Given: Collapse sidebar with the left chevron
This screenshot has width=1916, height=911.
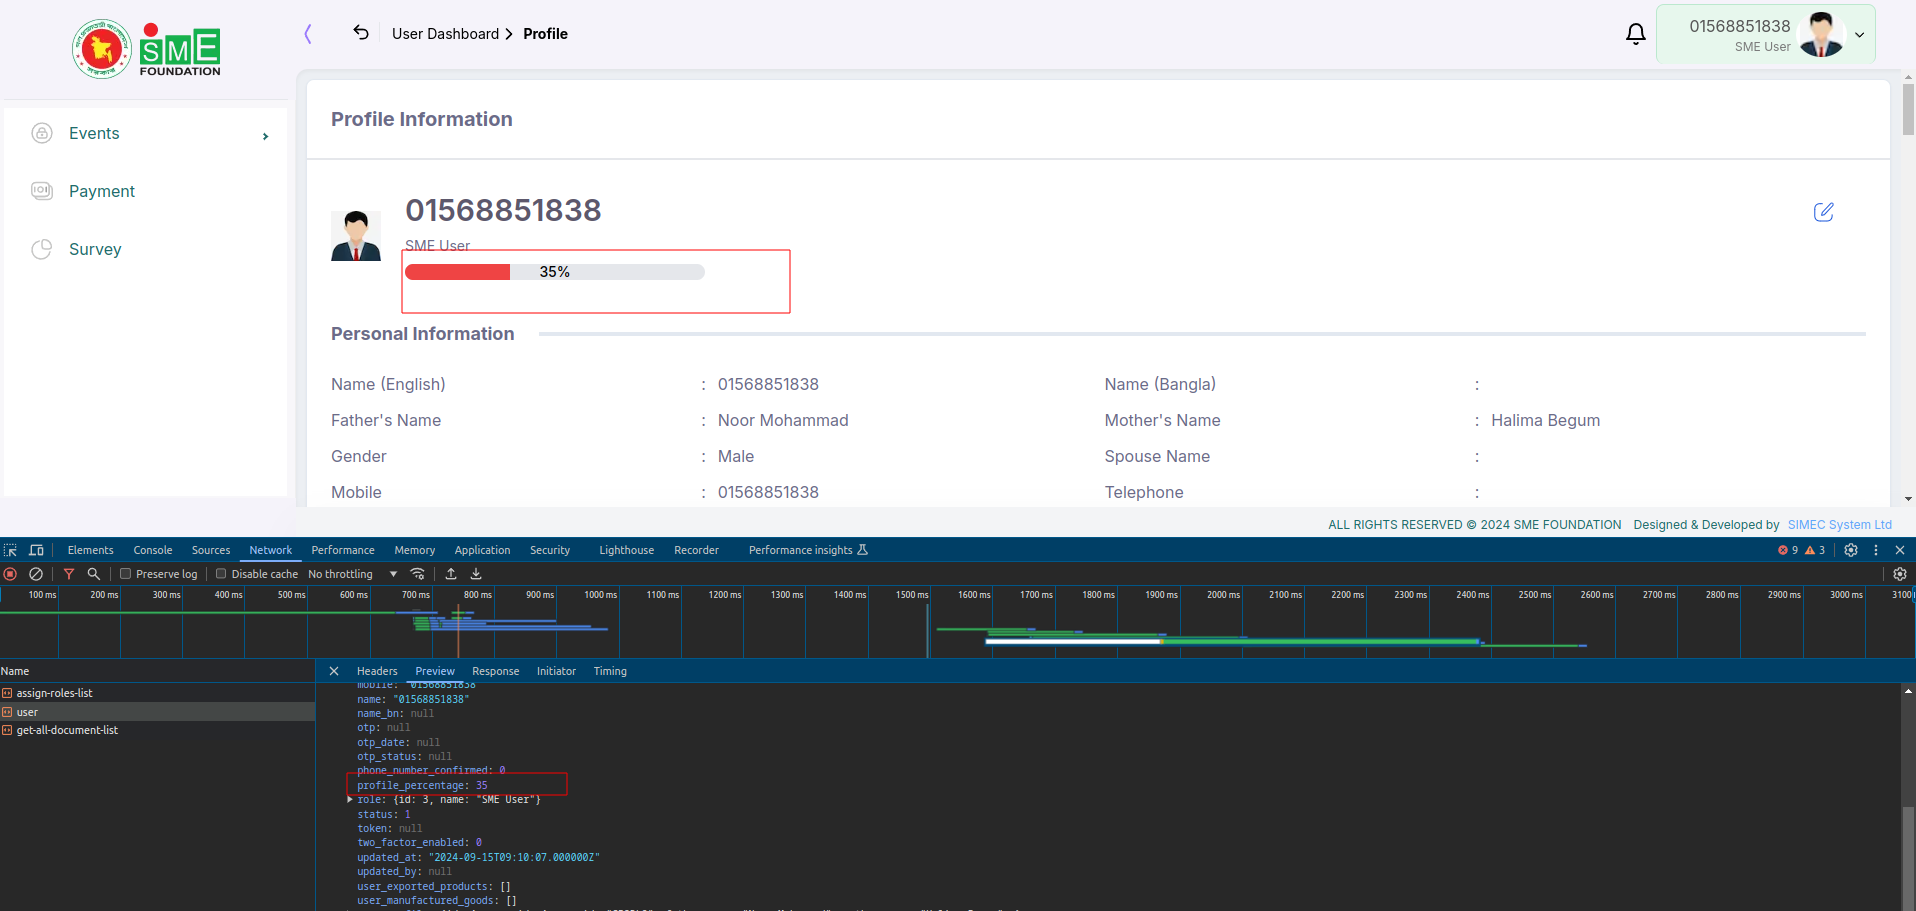Looking at the screenshot, I should (x=308, y=34).
